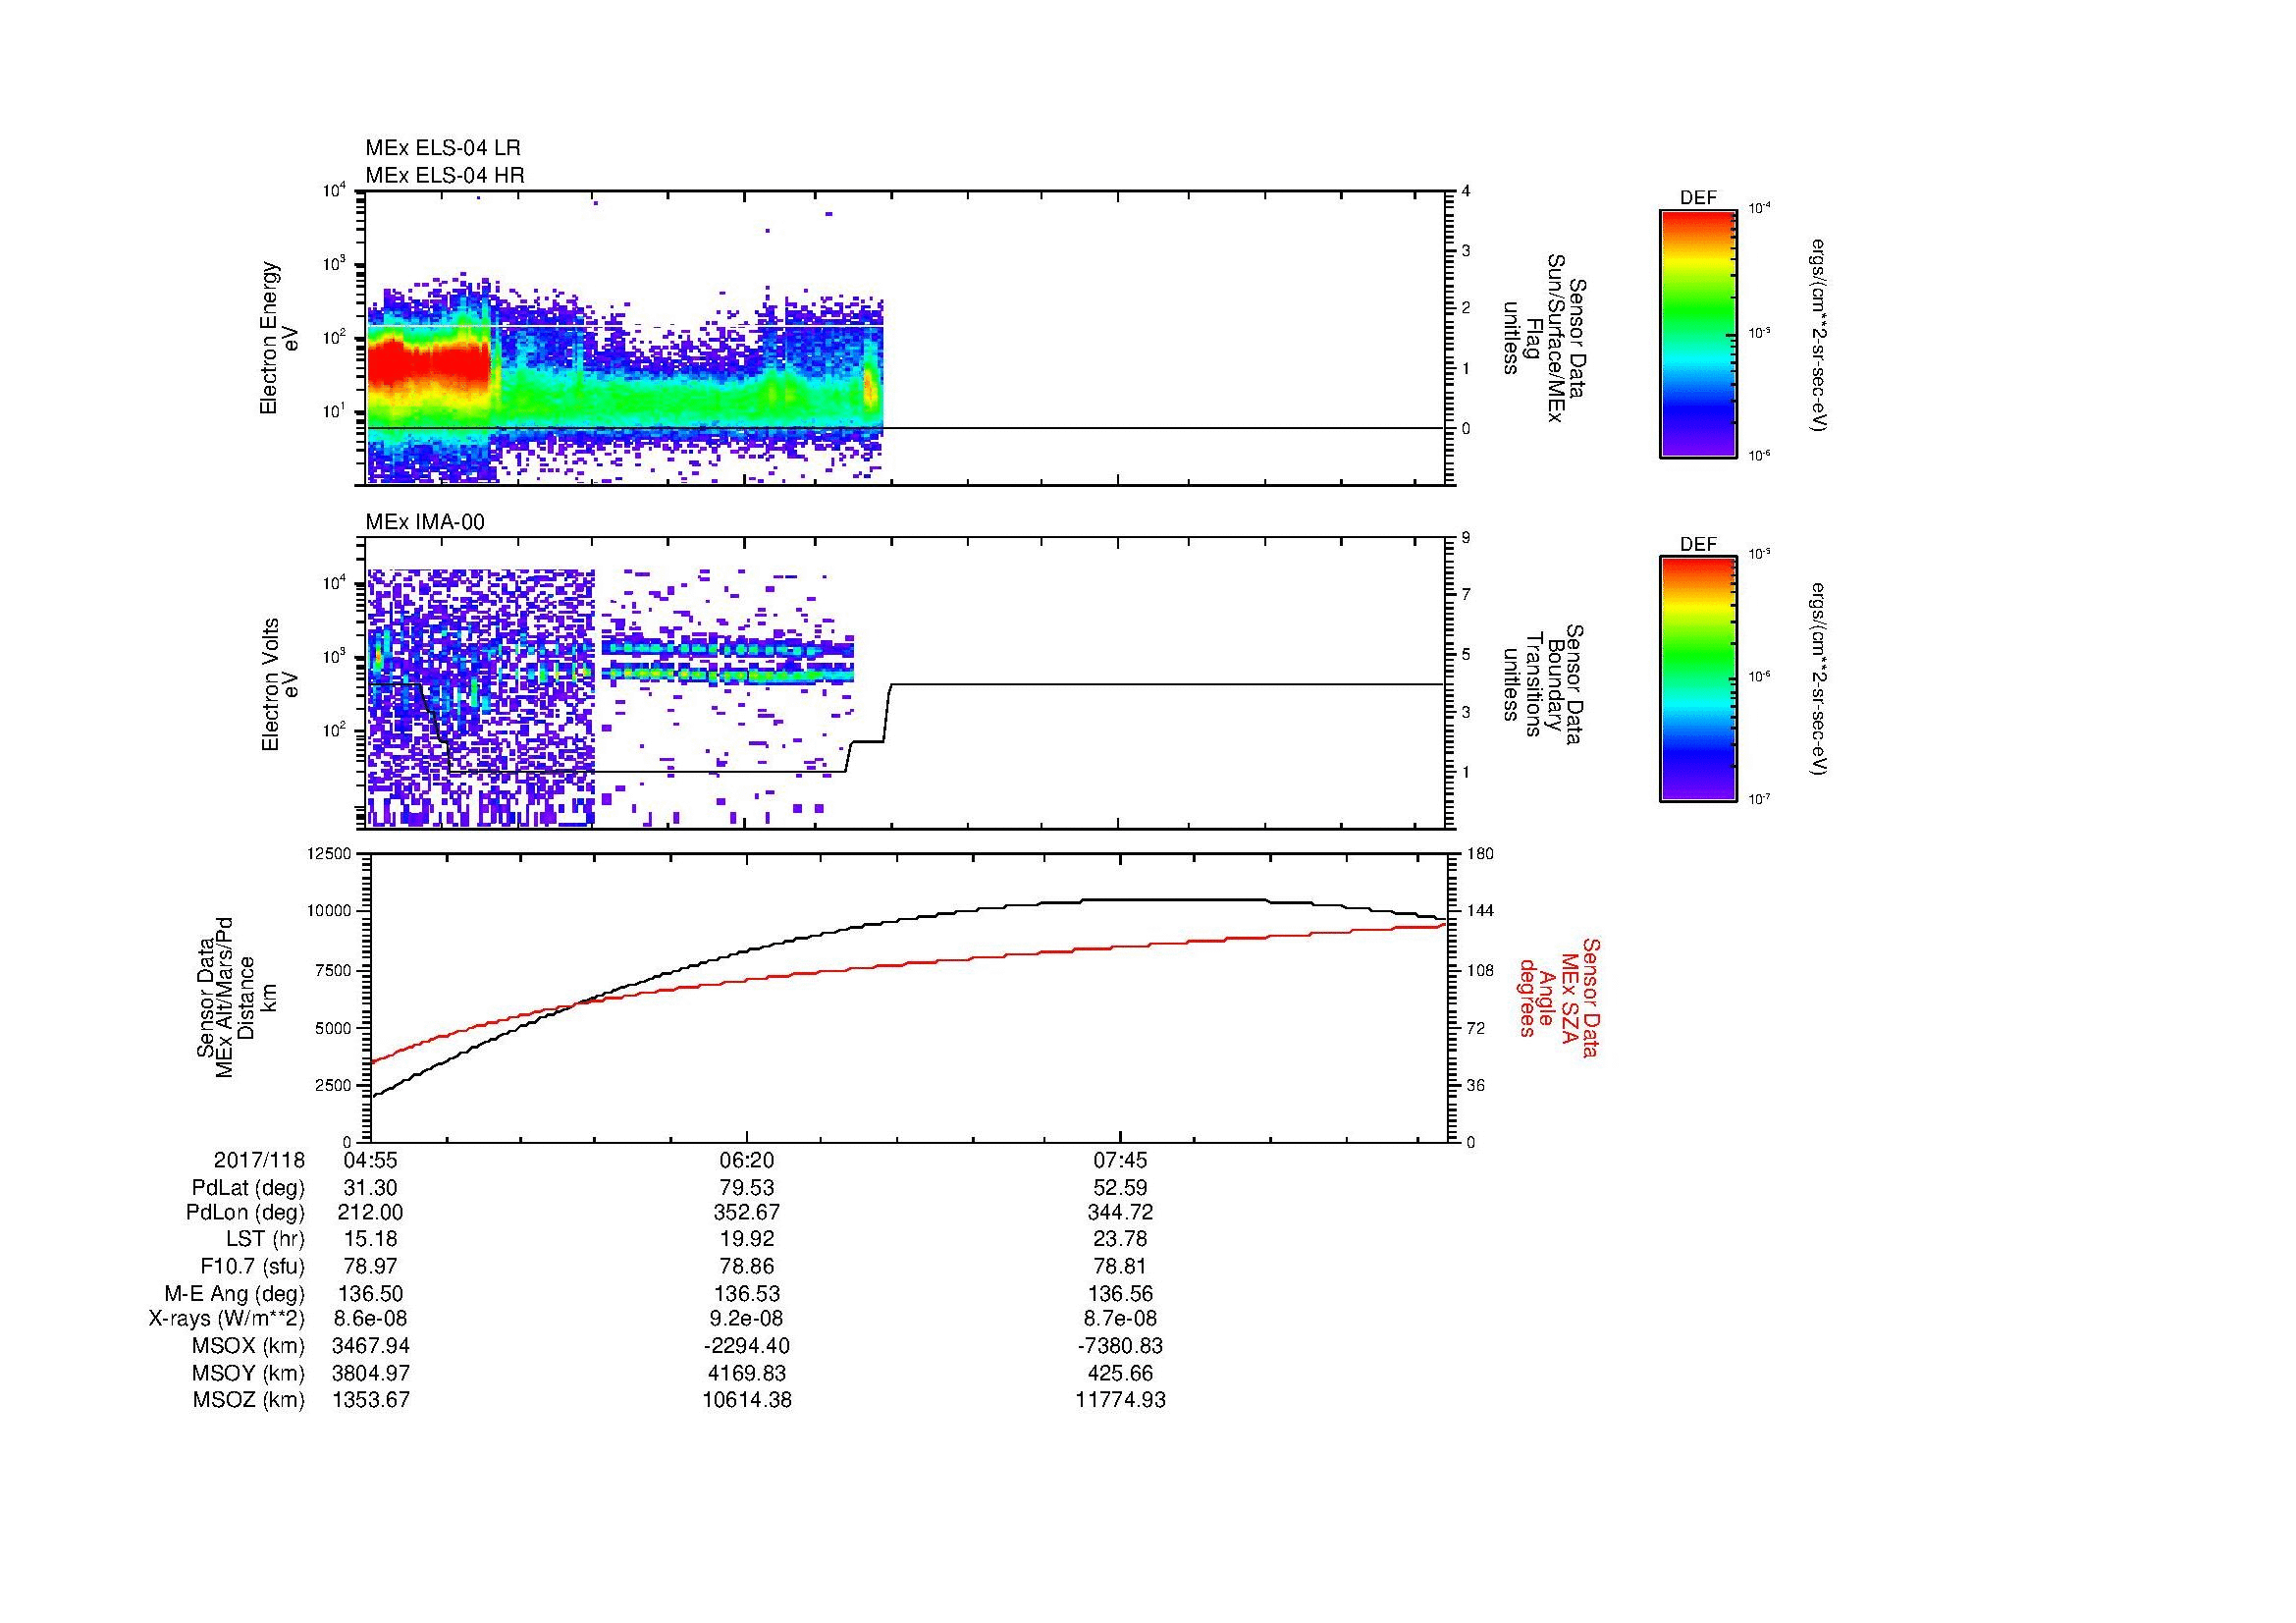The image size is (2296, 1623).
Task: Select the 'PdLon (deg)' row label
Action: (245, 1213)
